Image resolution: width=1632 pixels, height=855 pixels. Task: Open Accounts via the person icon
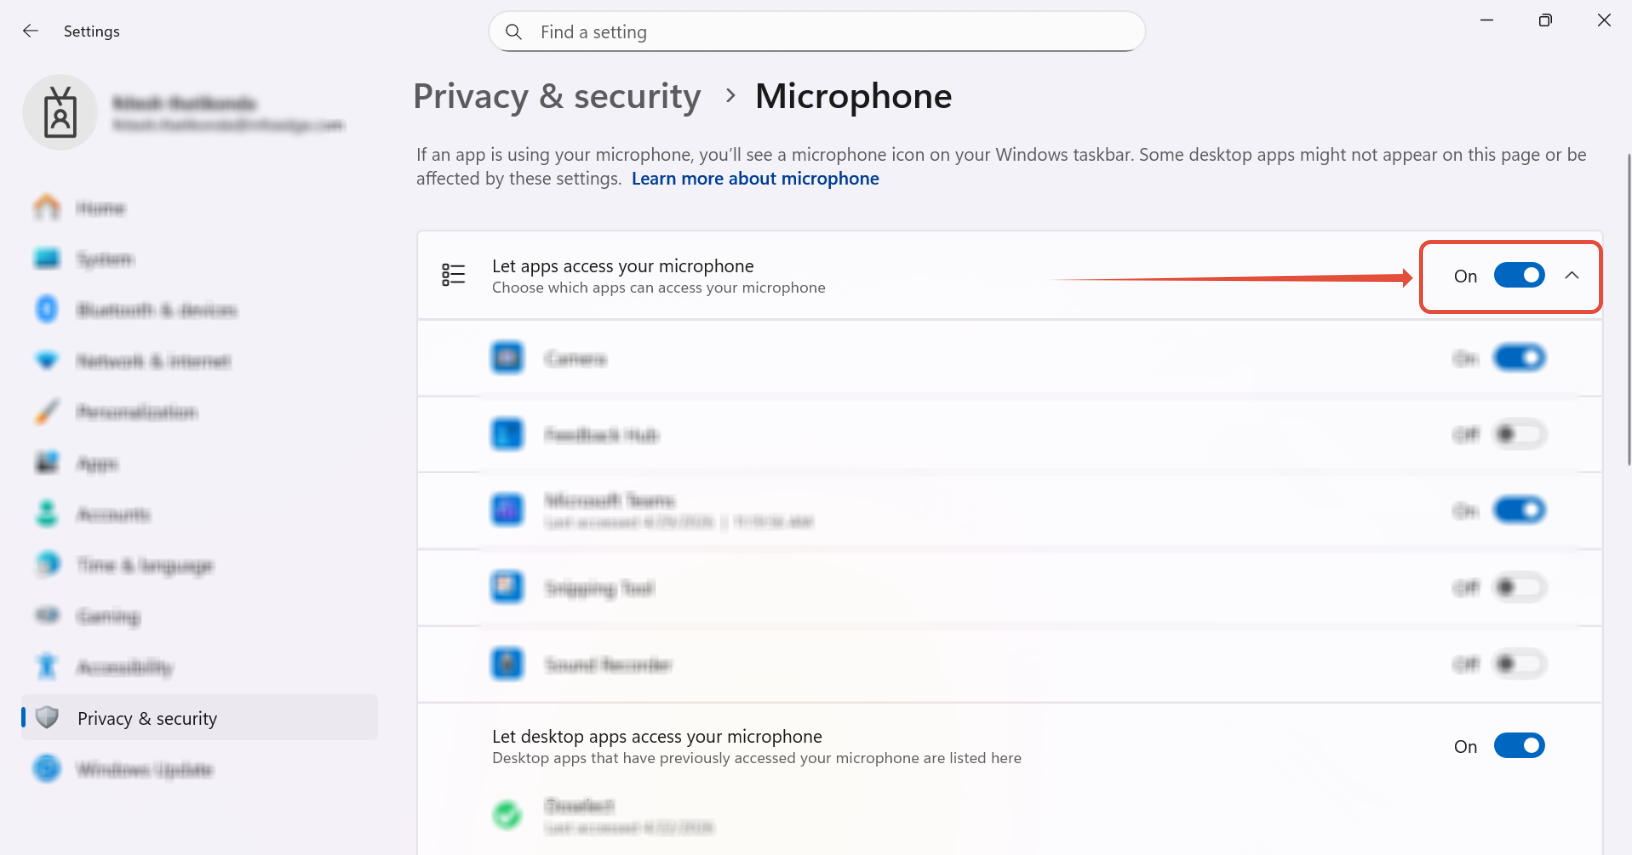[x=47, y=514]
